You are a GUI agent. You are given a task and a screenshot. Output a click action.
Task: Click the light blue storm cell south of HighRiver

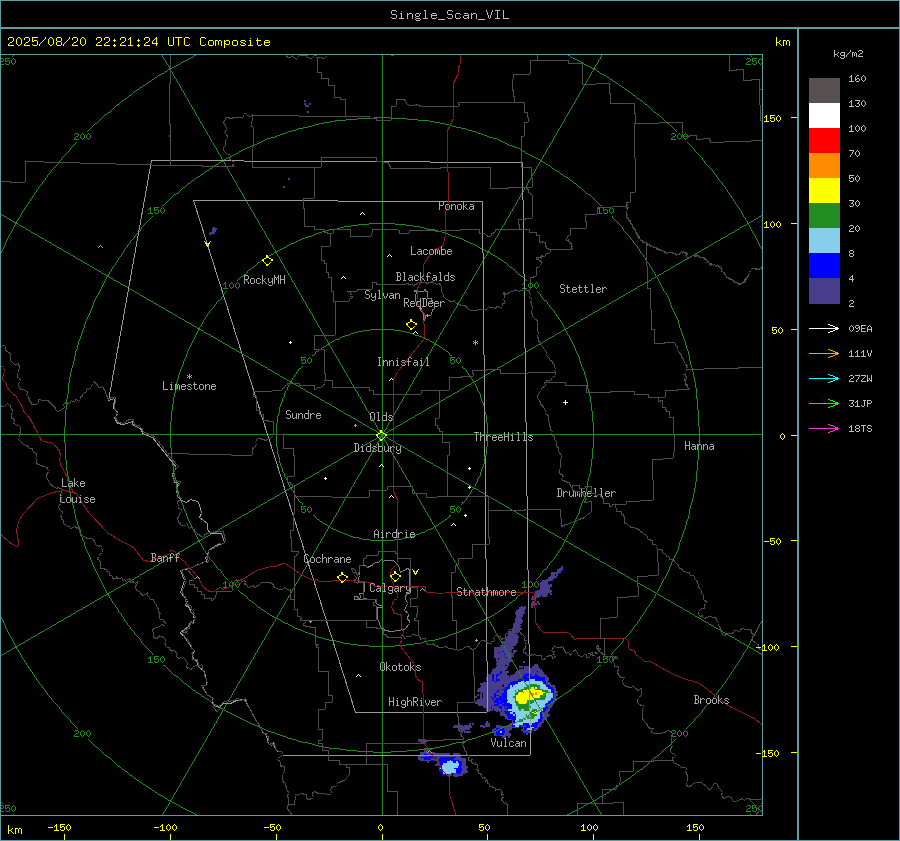[x=451, y=766]
